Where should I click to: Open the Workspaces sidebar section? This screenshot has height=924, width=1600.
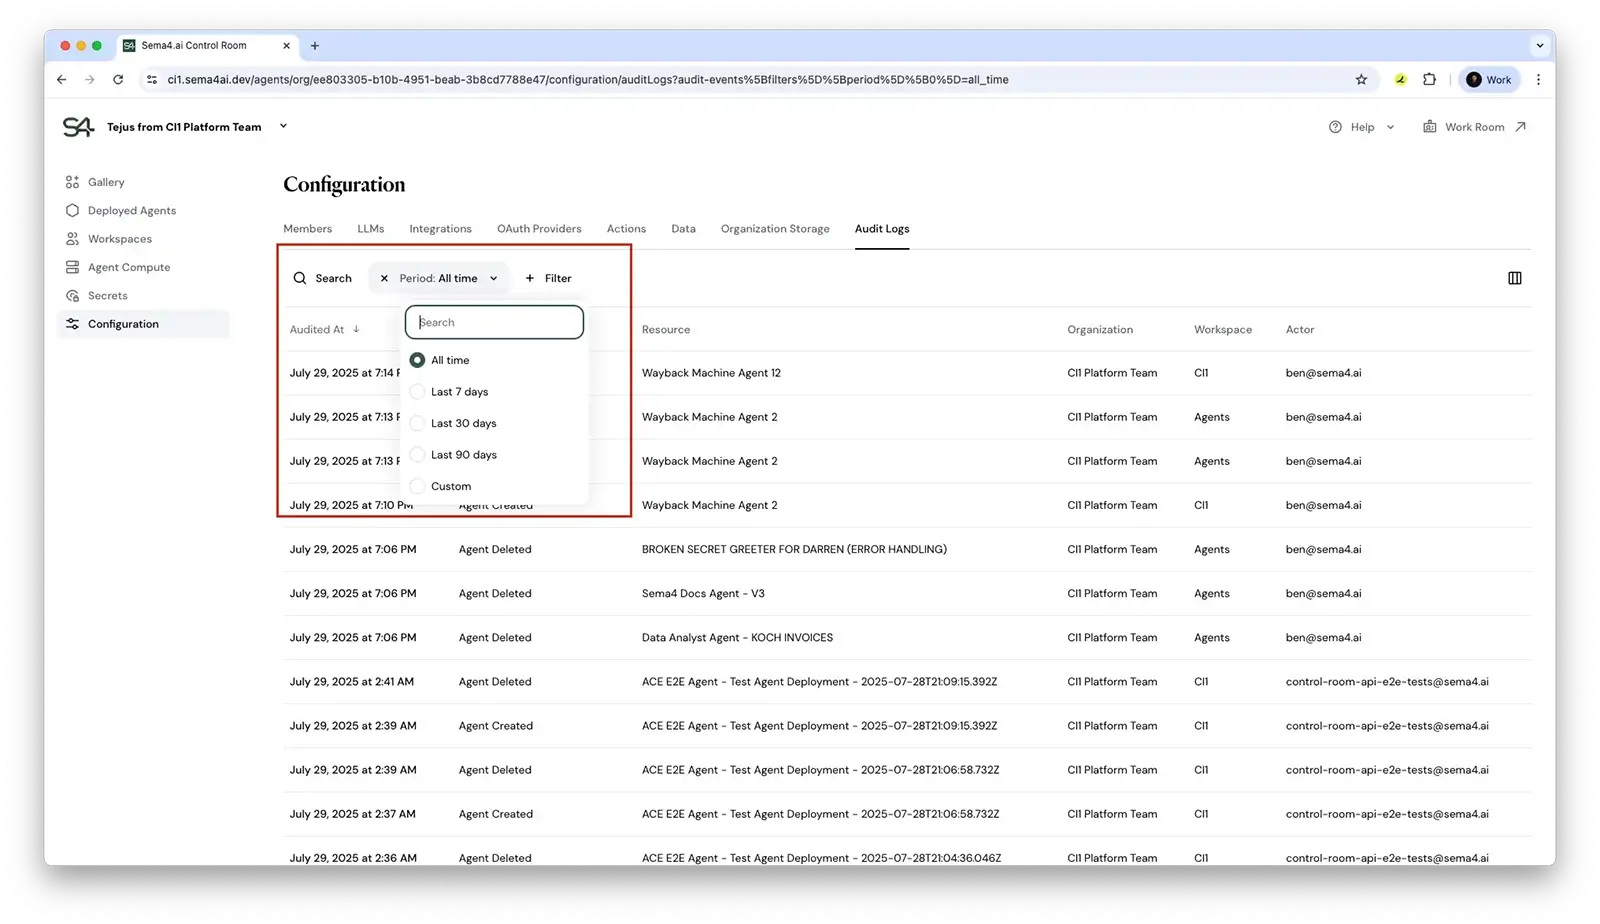[120, 238]
